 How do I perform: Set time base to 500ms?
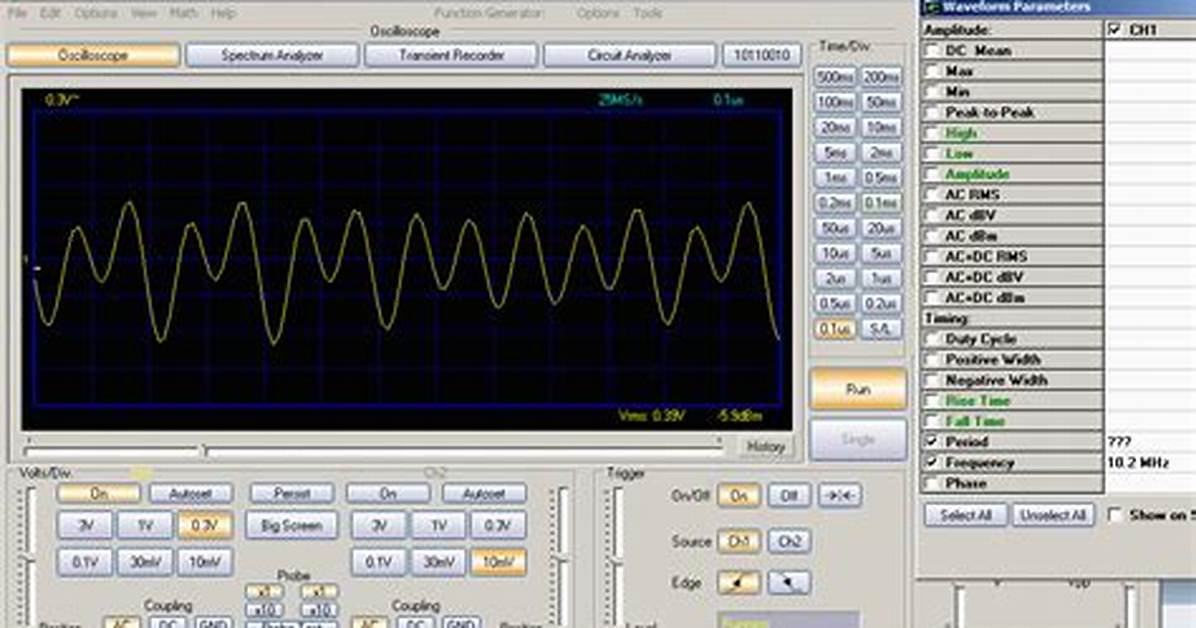pos(834,77)
